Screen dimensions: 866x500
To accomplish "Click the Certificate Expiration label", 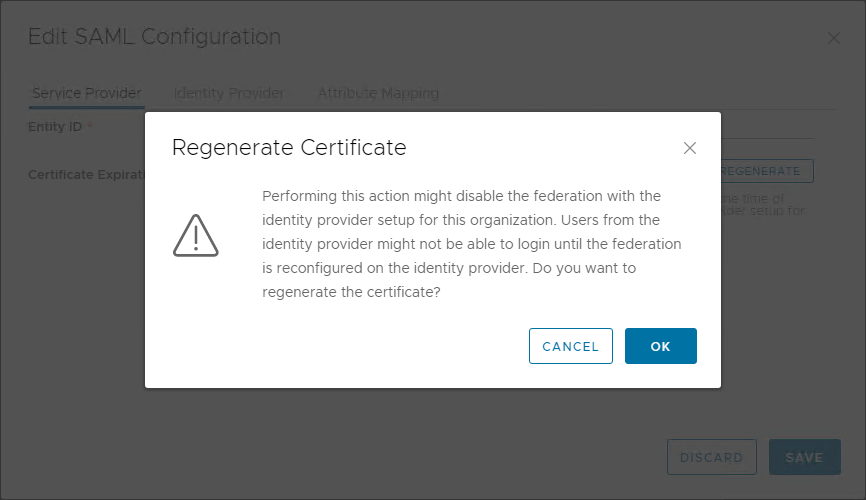I will (x=87, y=174).
